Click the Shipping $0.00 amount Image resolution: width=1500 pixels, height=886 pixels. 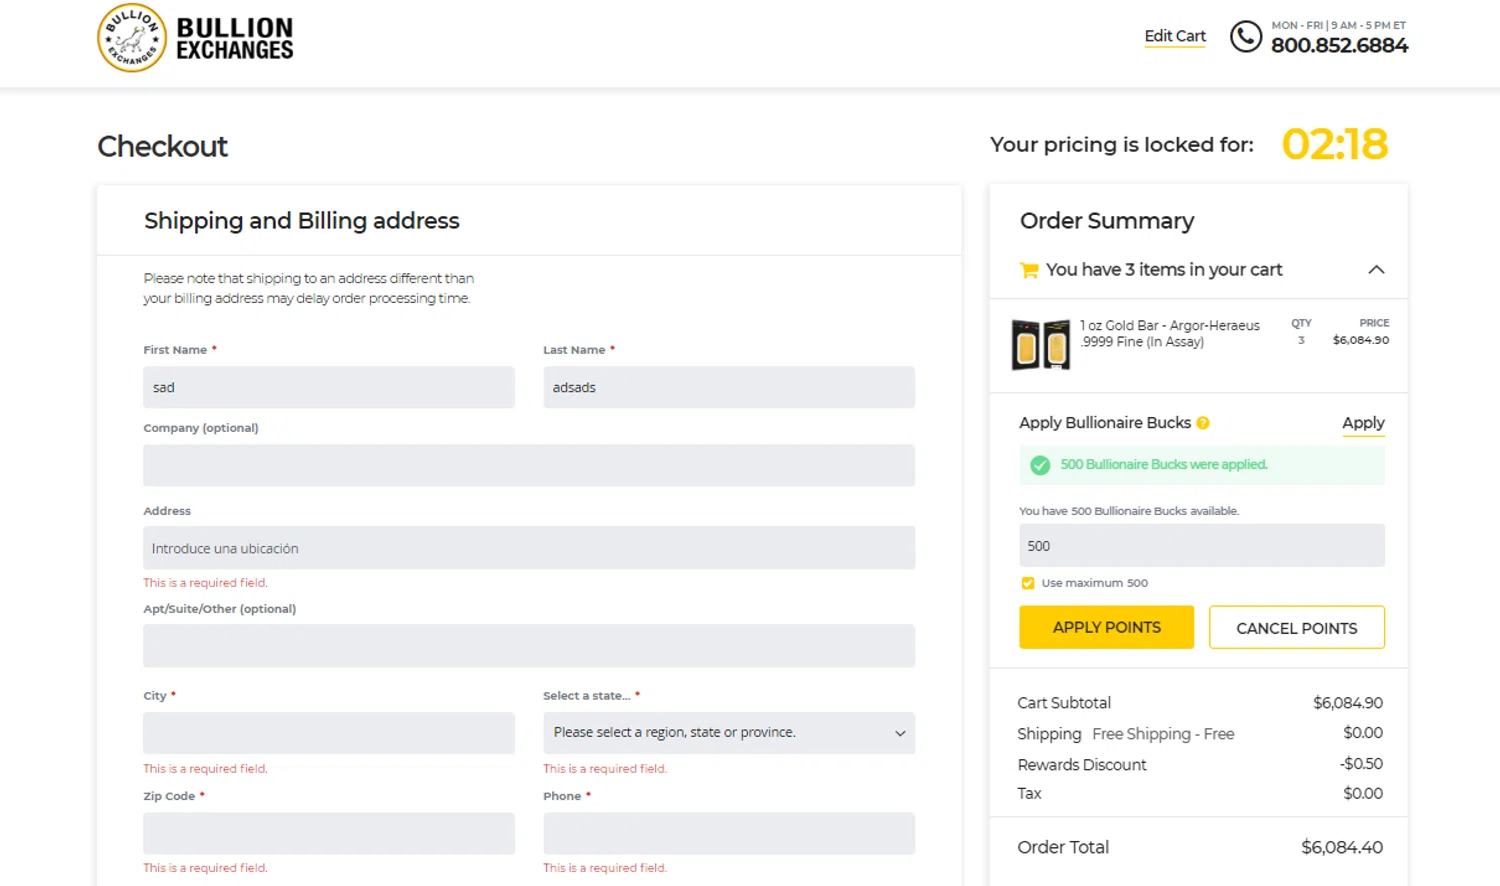tap(1363, 733)
